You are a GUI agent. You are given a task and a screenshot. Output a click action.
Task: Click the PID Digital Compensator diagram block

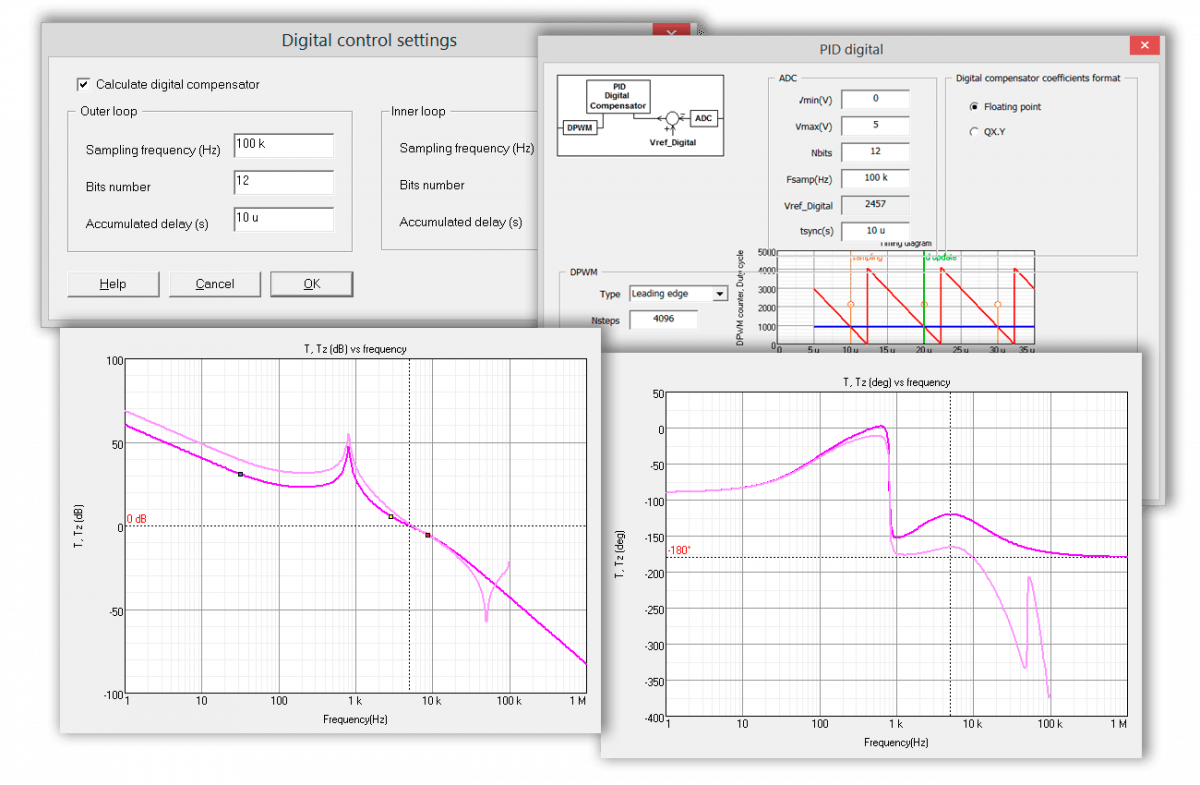pyautogui.click(x=618, y=96)
